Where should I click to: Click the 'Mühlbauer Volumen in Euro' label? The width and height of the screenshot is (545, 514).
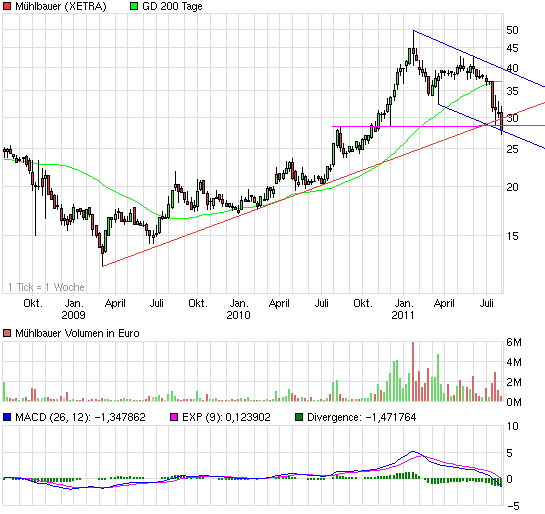pyautogui.click(x=77, y=333)
